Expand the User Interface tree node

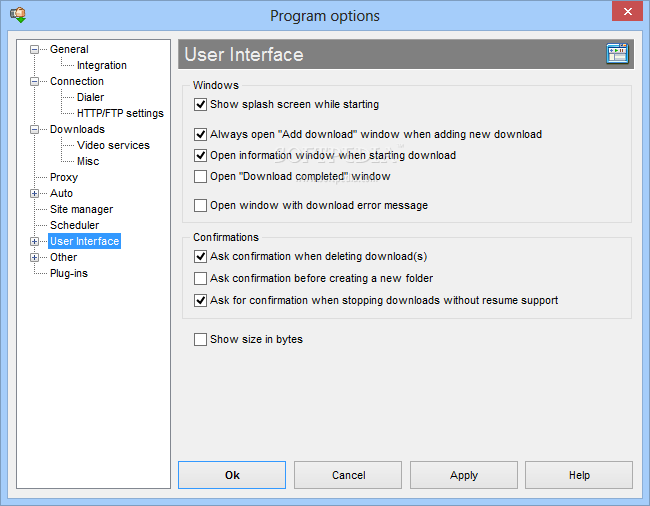(34, 242)
